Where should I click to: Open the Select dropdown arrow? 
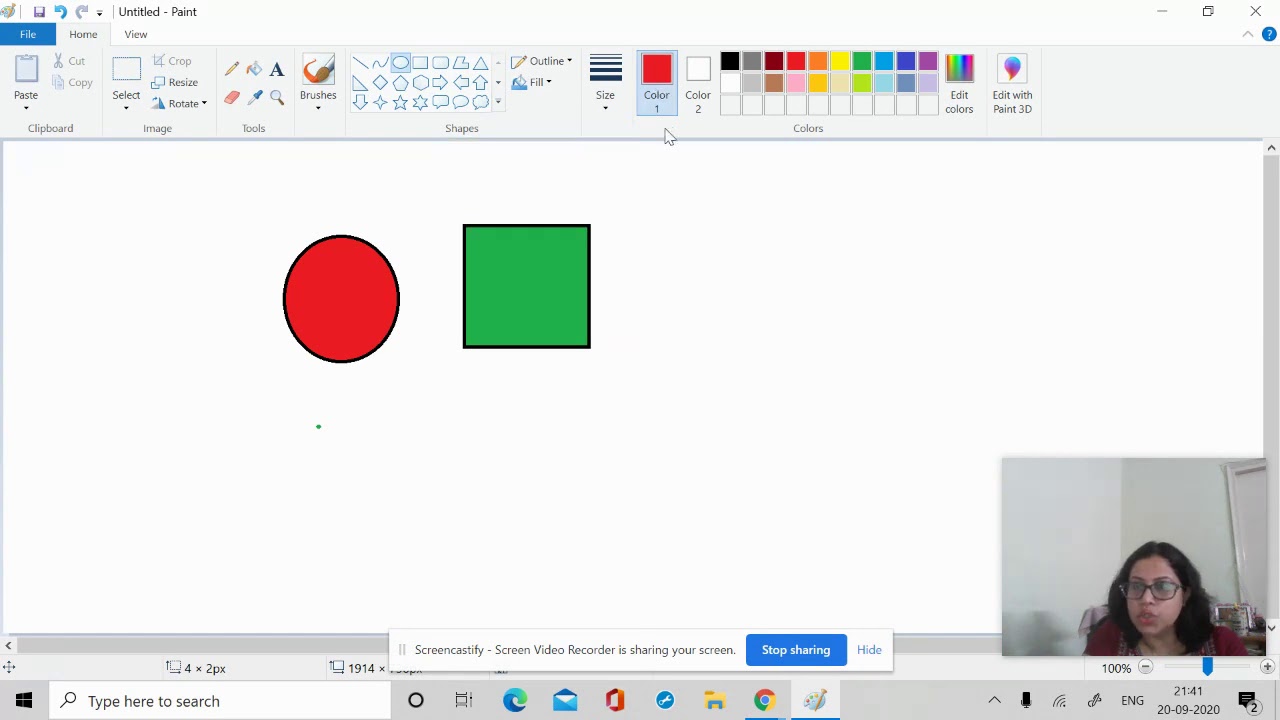coord(126,107)
